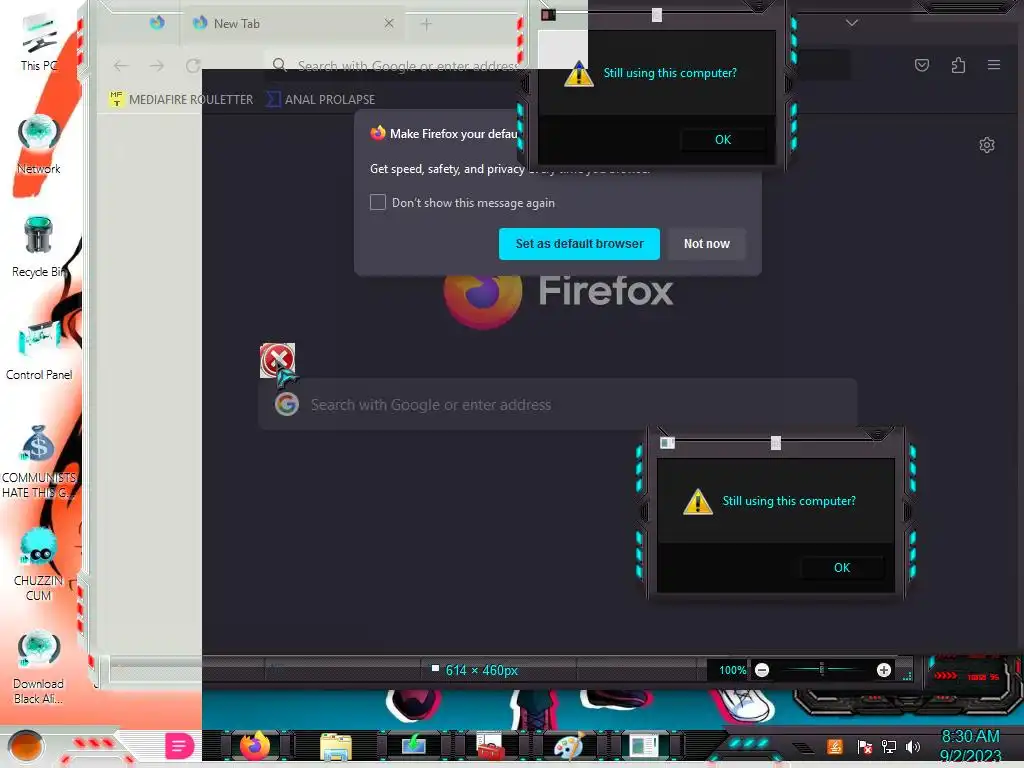Screen dimensions: 1024x768
Task: Click the orange Java tray icon
Action: (835, 746)
